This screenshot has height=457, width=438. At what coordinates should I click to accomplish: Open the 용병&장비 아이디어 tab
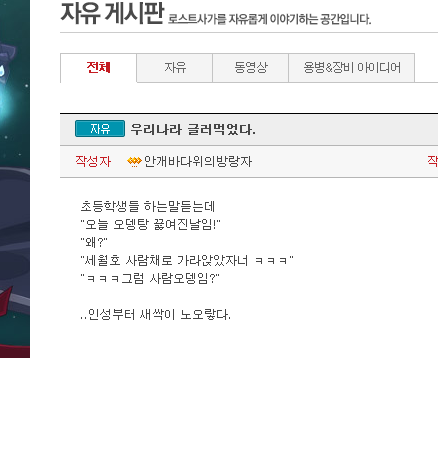pos(352,68)
